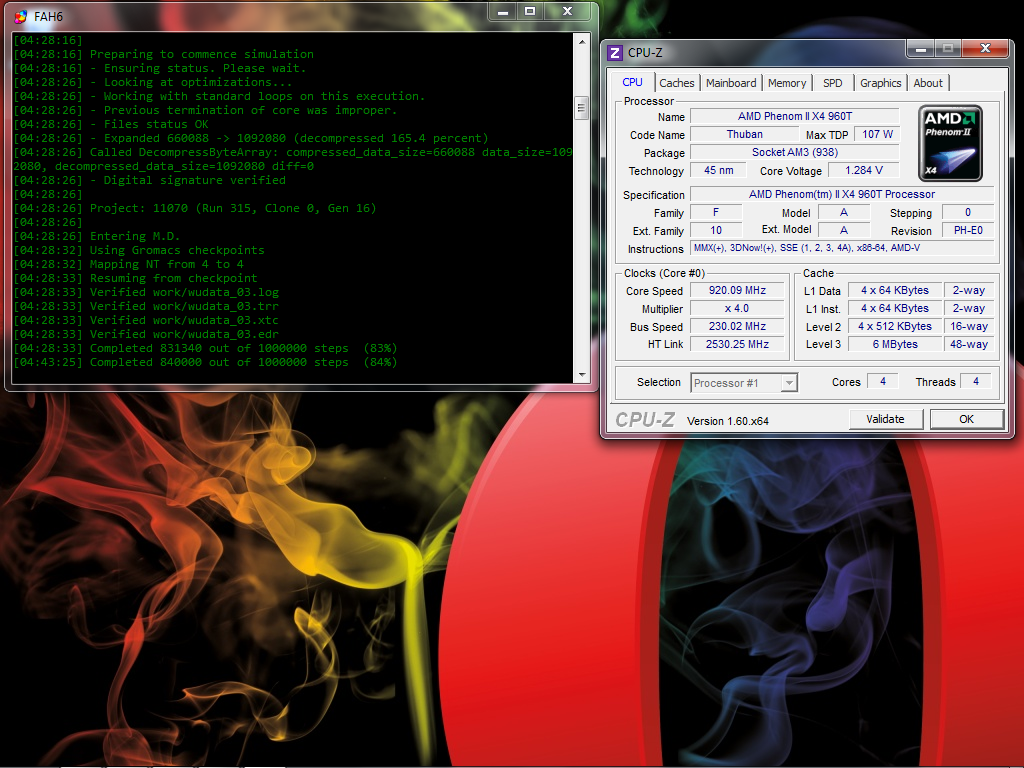Click the Preparing to commence simulation line
The height and width of the screenshot is (768, 1024).
(163, 54)
